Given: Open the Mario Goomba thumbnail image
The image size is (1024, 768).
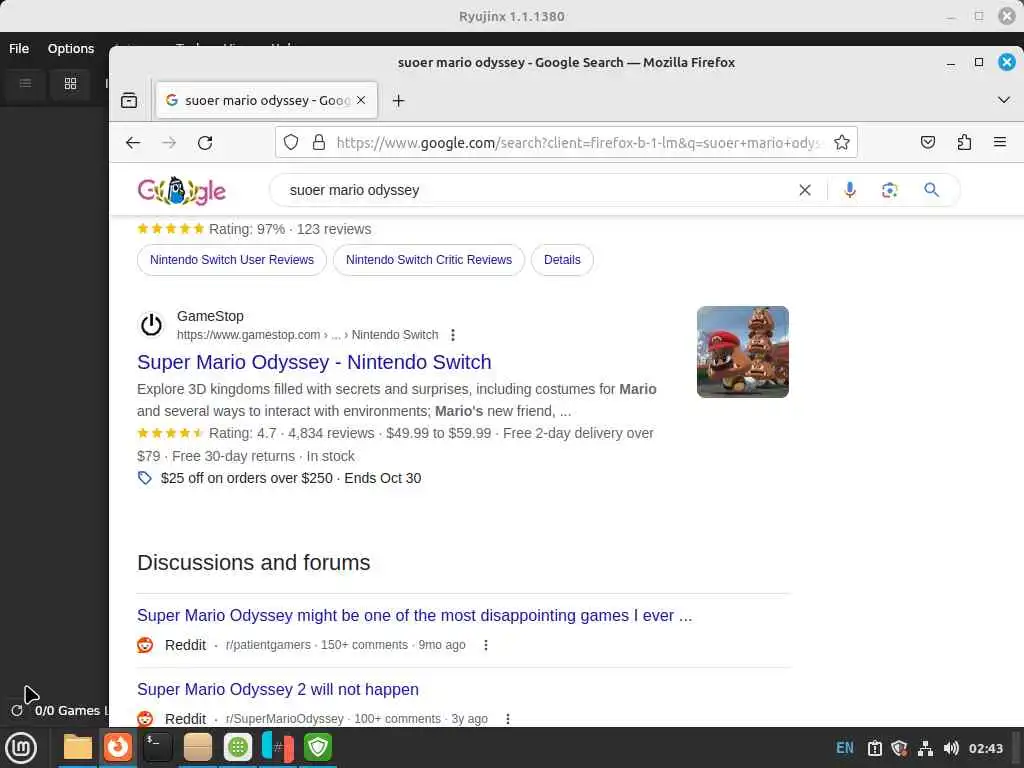Looking at the screenshot, I should (743, 352).
